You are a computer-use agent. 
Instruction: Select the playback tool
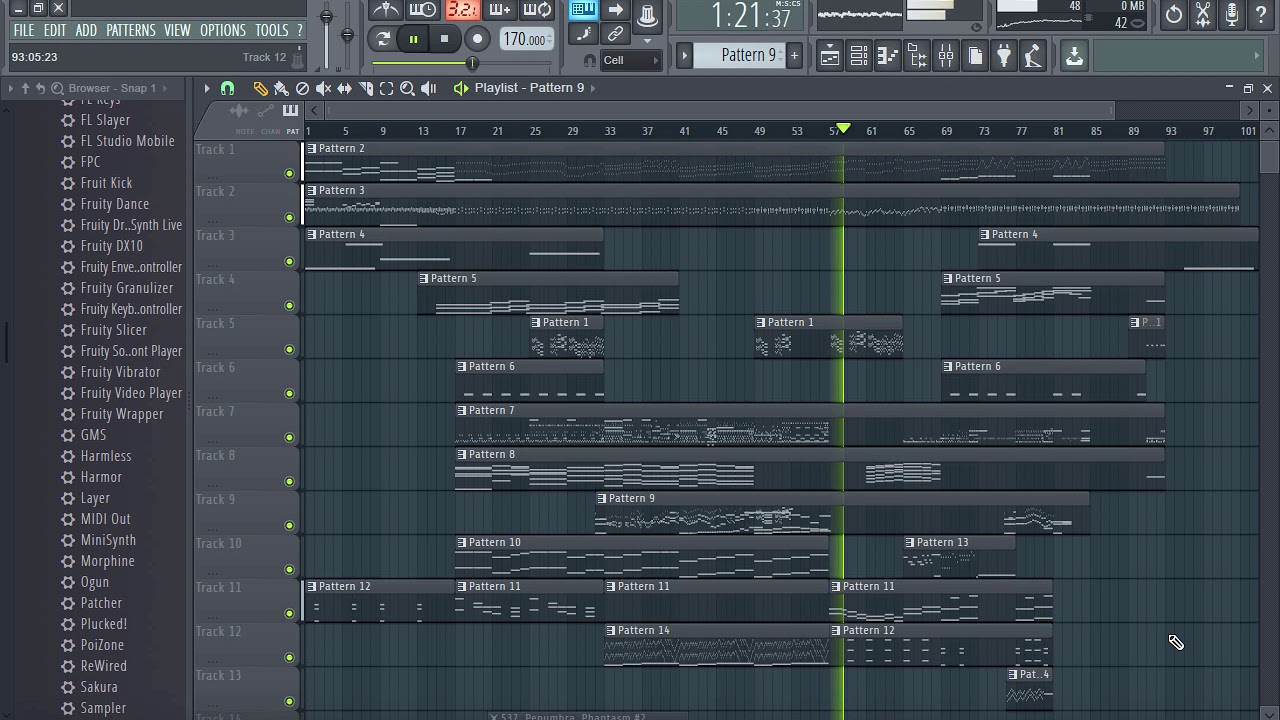pos(429,88)
